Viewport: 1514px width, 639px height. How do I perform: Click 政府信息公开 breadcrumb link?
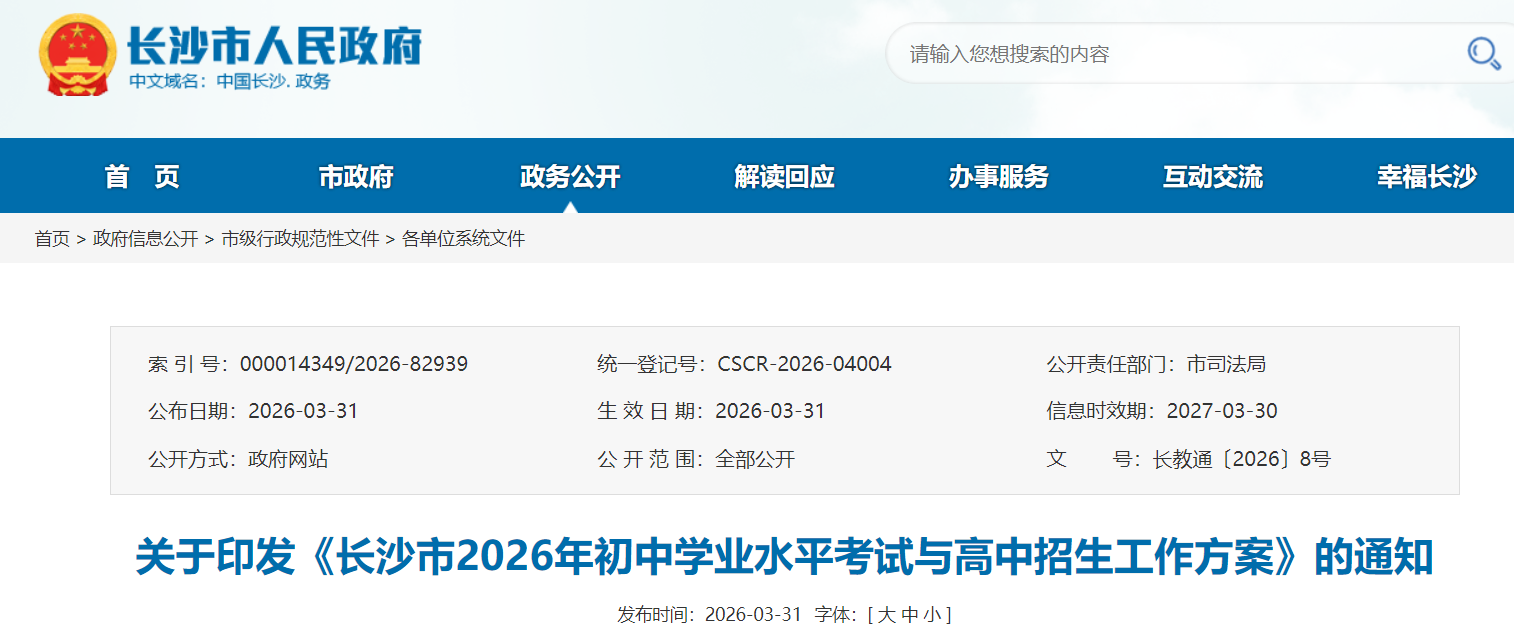point(145,239)
